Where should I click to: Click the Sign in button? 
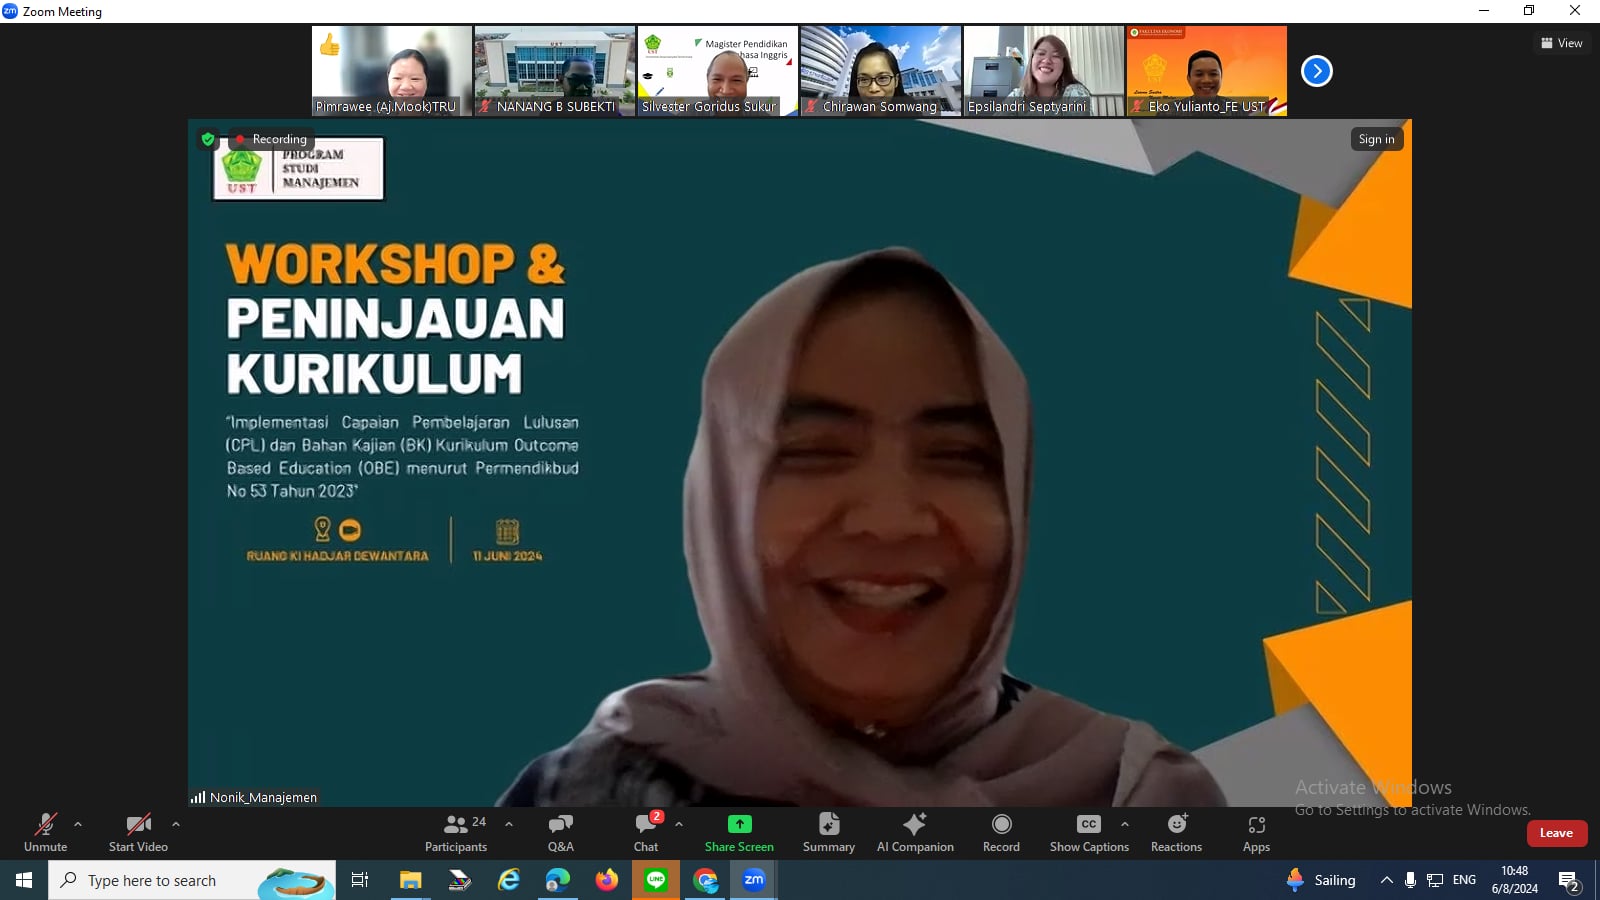click(x=1376, y=139)
